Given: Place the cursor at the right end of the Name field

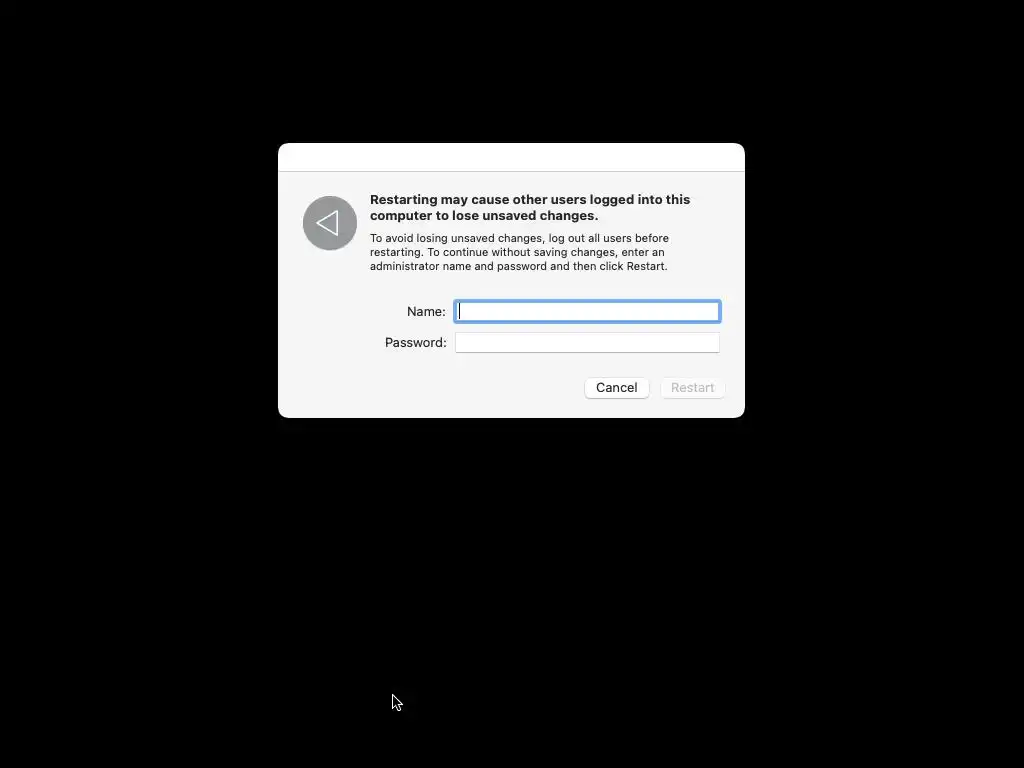Looking at the screenshot, I should (x=714, y=312).
